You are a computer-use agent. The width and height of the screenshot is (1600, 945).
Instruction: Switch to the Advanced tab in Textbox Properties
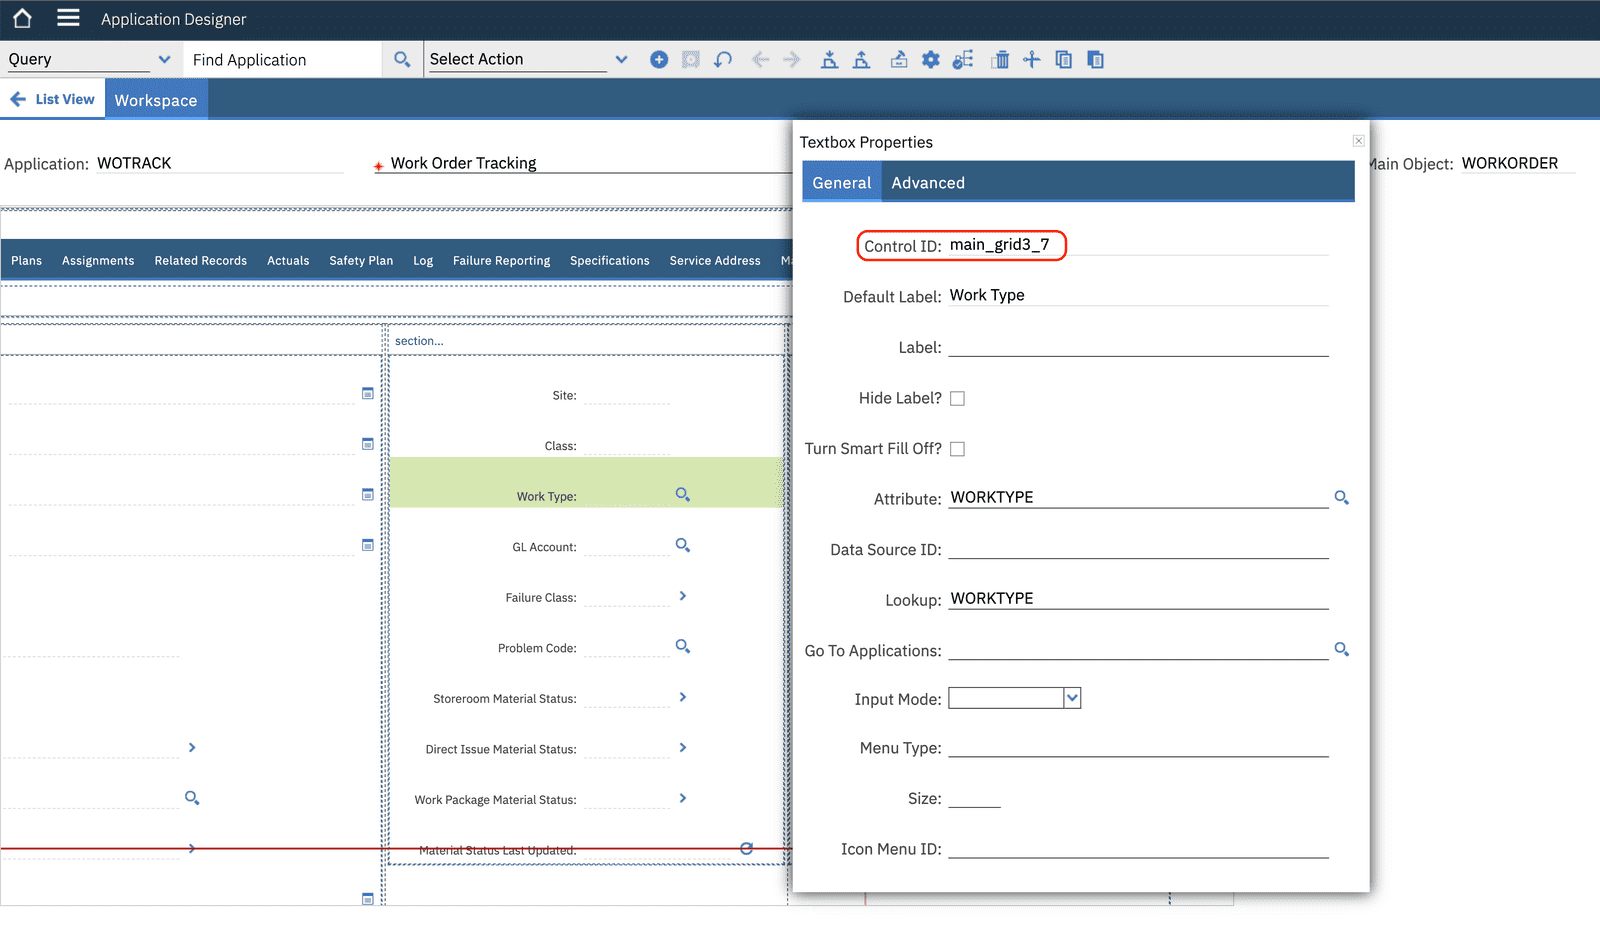pos(927,182)
